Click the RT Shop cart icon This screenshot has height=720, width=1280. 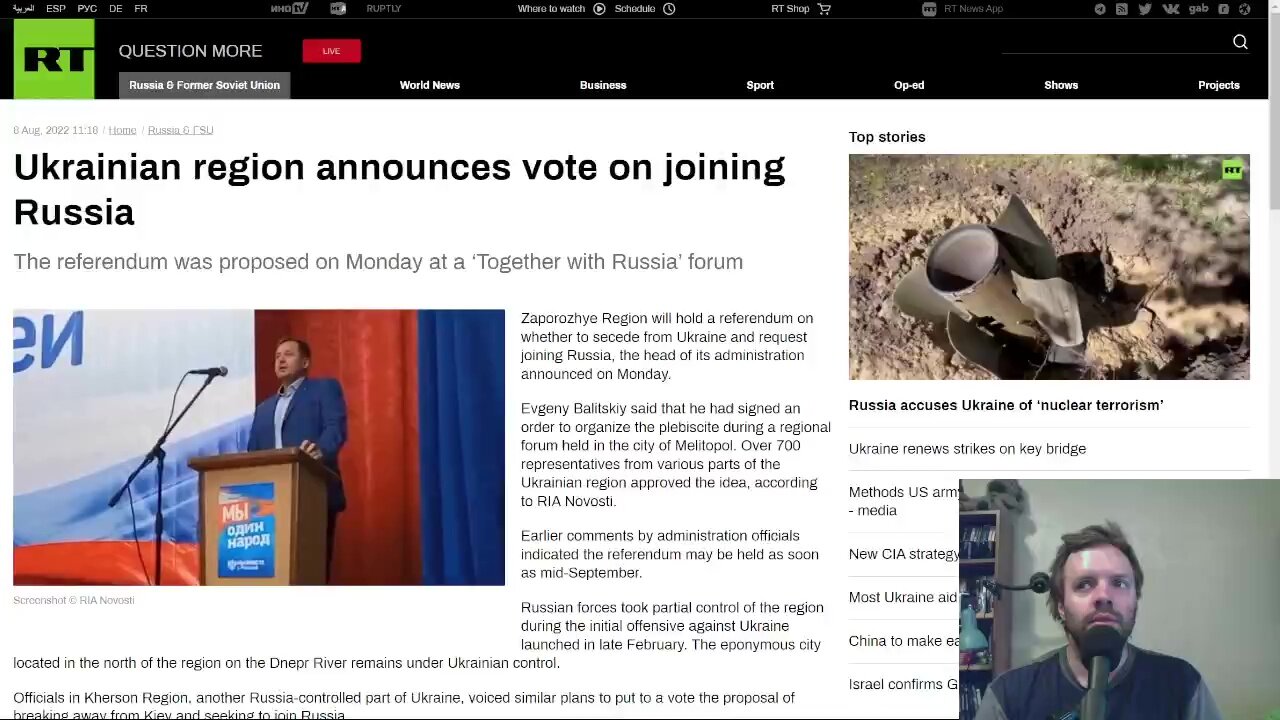824,9
